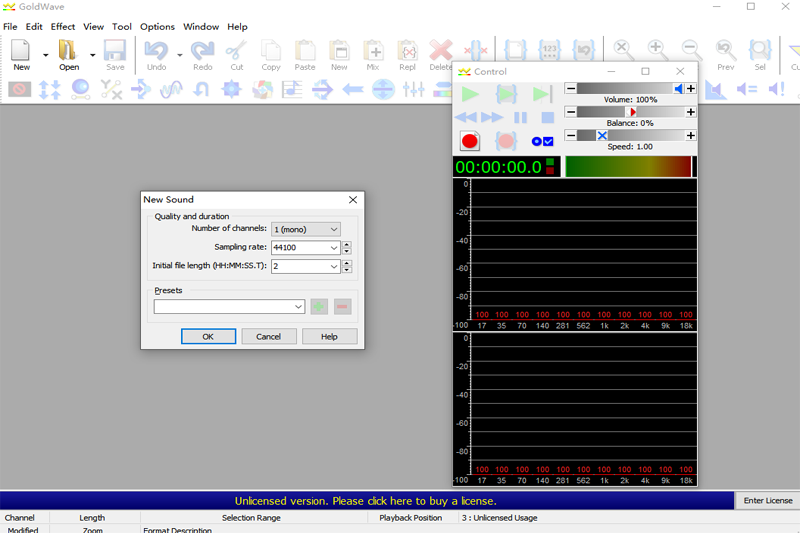Click the Paste clipboard icon

click(305, 55)
